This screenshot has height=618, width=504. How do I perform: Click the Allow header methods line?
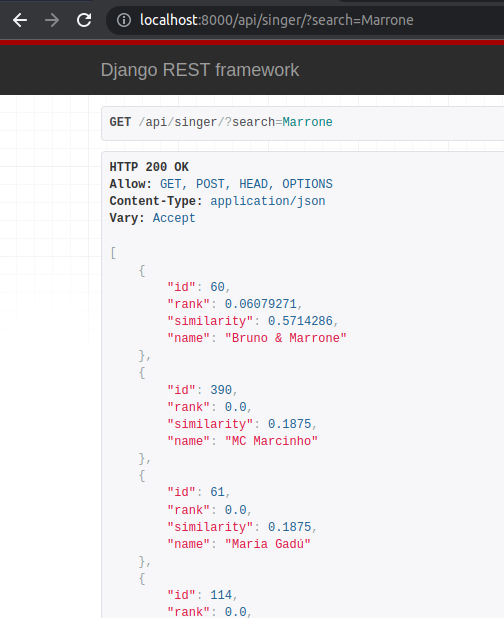click(221, 184)
